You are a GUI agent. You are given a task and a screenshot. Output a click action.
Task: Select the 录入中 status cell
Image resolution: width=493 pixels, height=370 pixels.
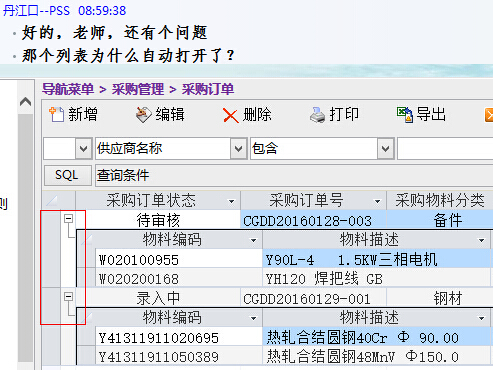[158, 298]
